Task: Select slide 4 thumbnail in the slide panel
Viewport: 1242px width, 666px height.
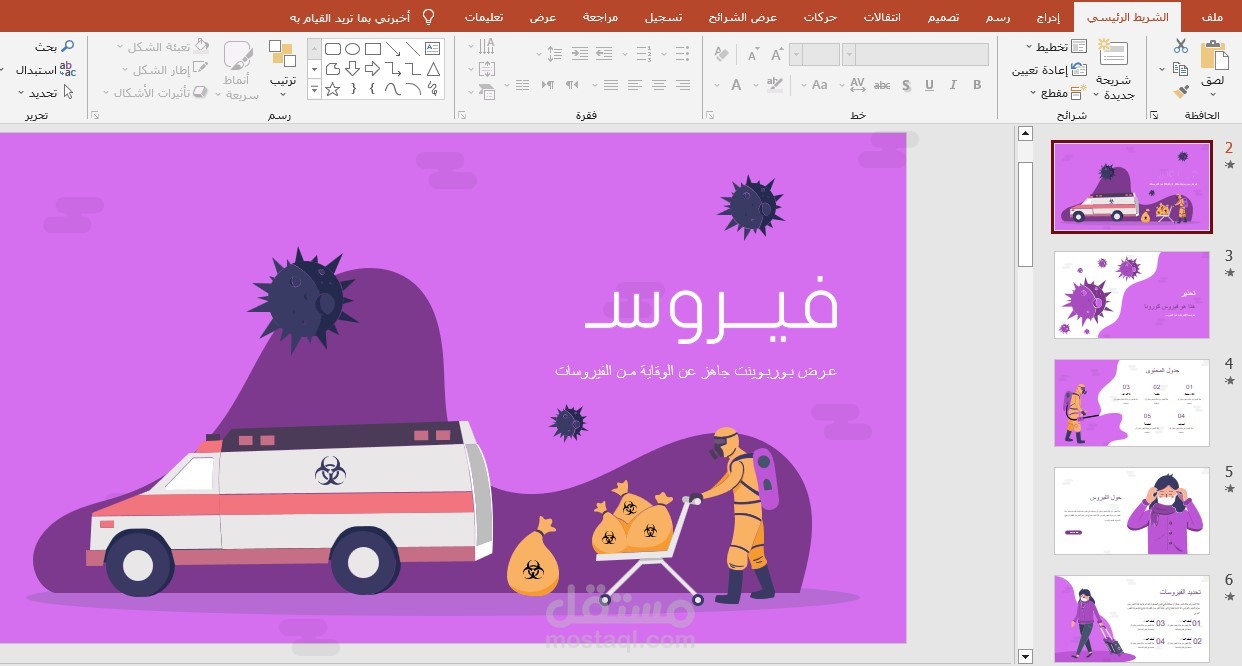Action: [1131, 403]
